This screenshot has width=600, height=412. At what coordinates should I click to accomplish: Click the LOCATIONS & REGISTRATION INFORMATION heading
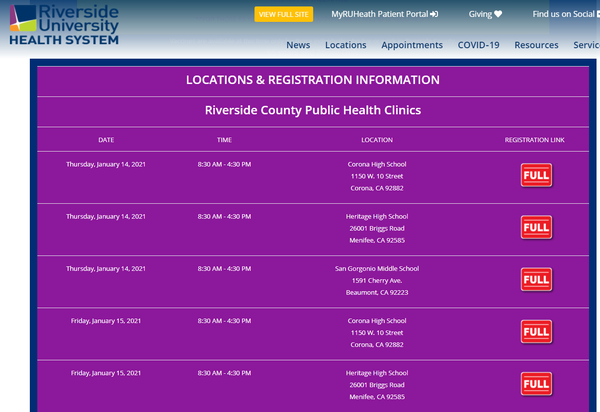point(313,80)
